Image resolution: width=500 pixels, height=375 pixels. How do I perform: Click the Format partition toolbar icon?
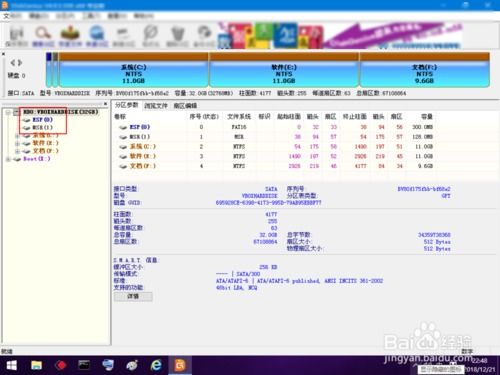tap(151, 36)
